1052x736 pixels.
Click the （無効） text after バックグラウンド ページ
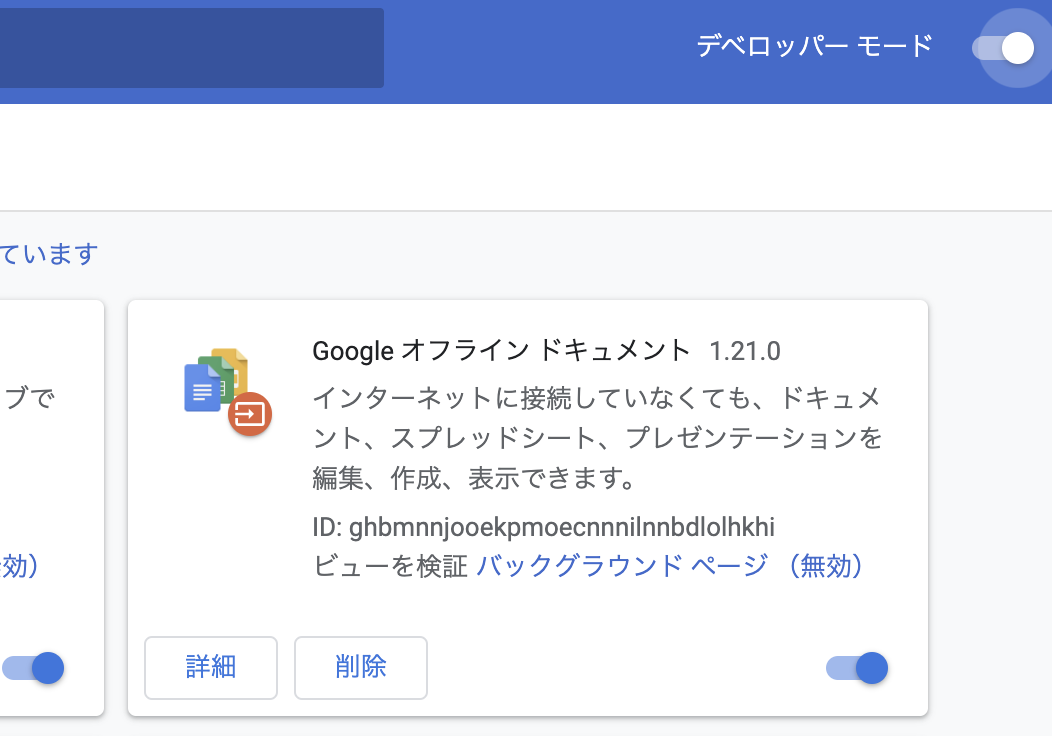(825, 566)
